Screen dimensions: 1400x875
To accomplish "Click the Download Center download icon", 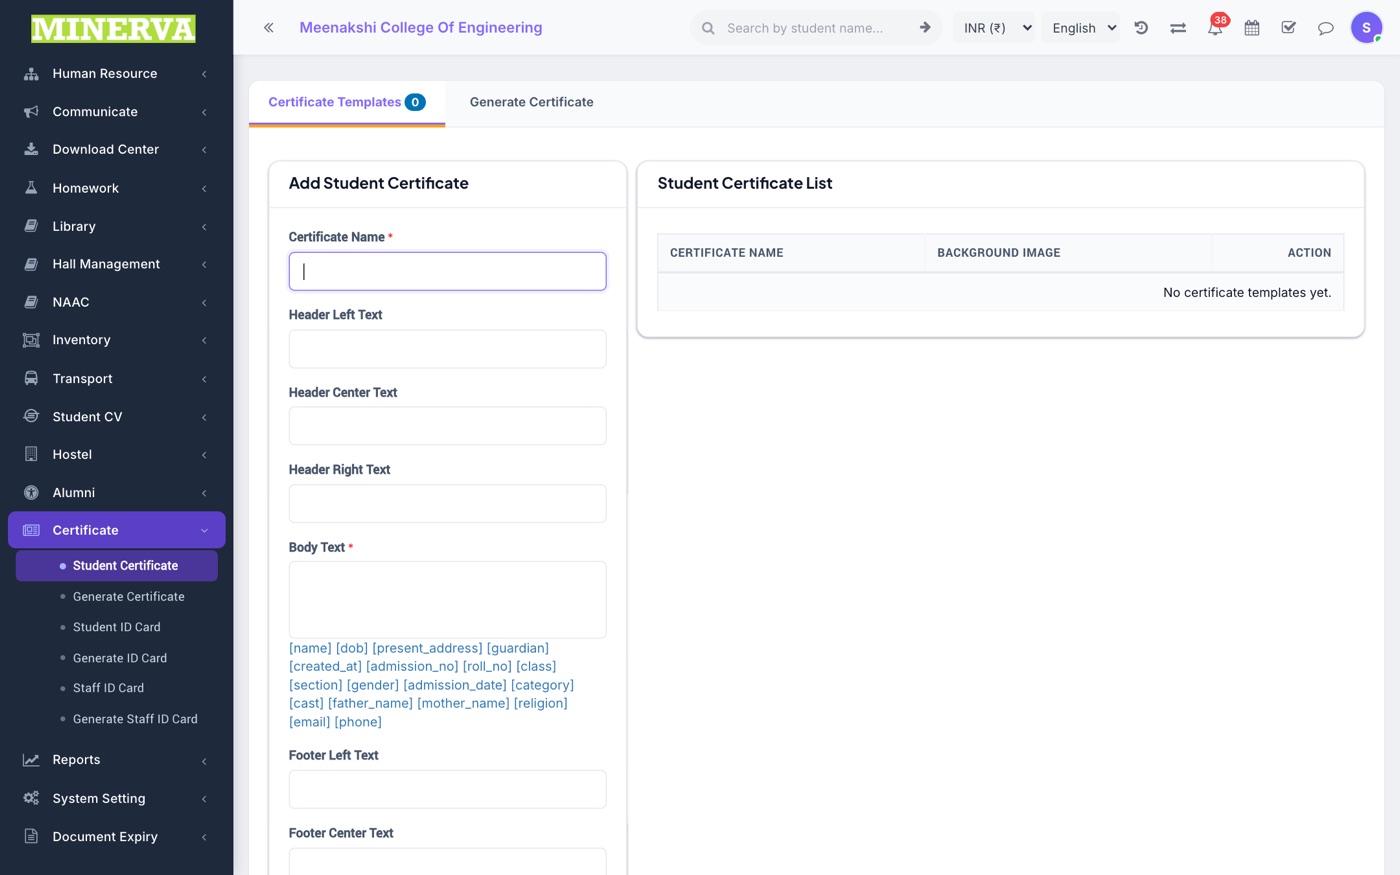I will 31,150.
